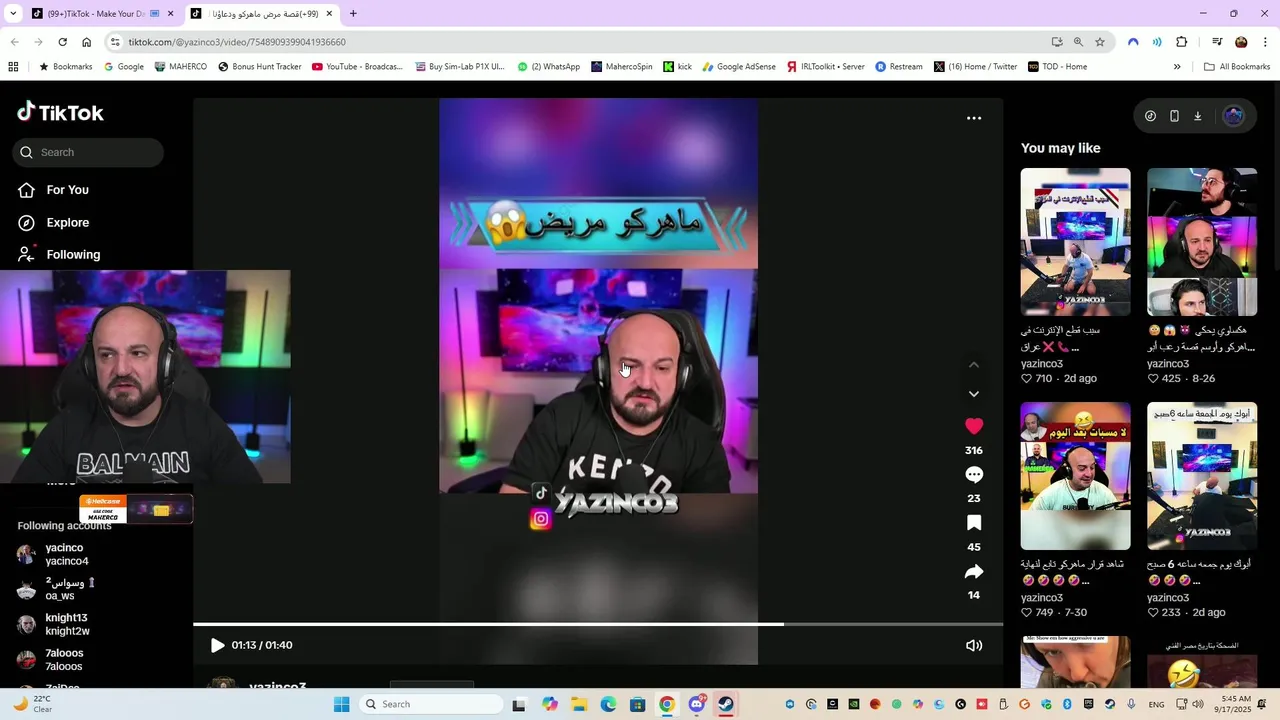
Task: Open the Google AdSense bookmark
Action: pyautogui.click(x=739, y=67)
